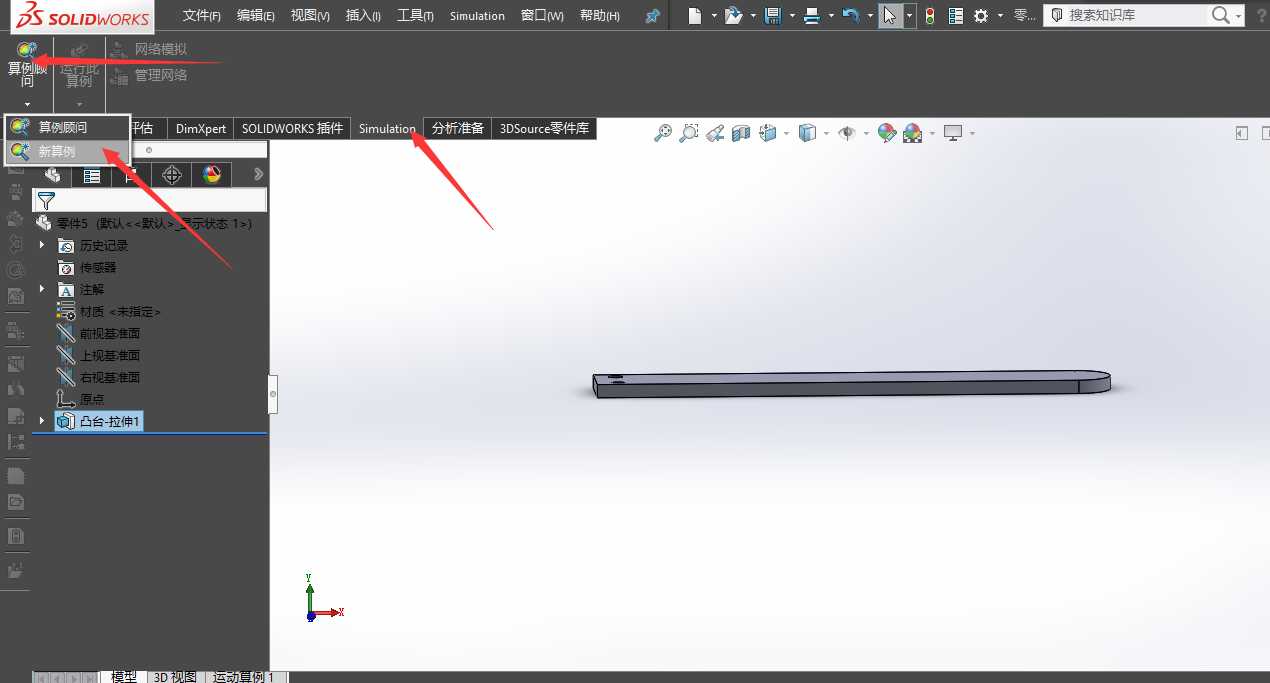Screen dimensions: 1270x683
Task: Open View Orientation icon
Action: pos(768,133)
